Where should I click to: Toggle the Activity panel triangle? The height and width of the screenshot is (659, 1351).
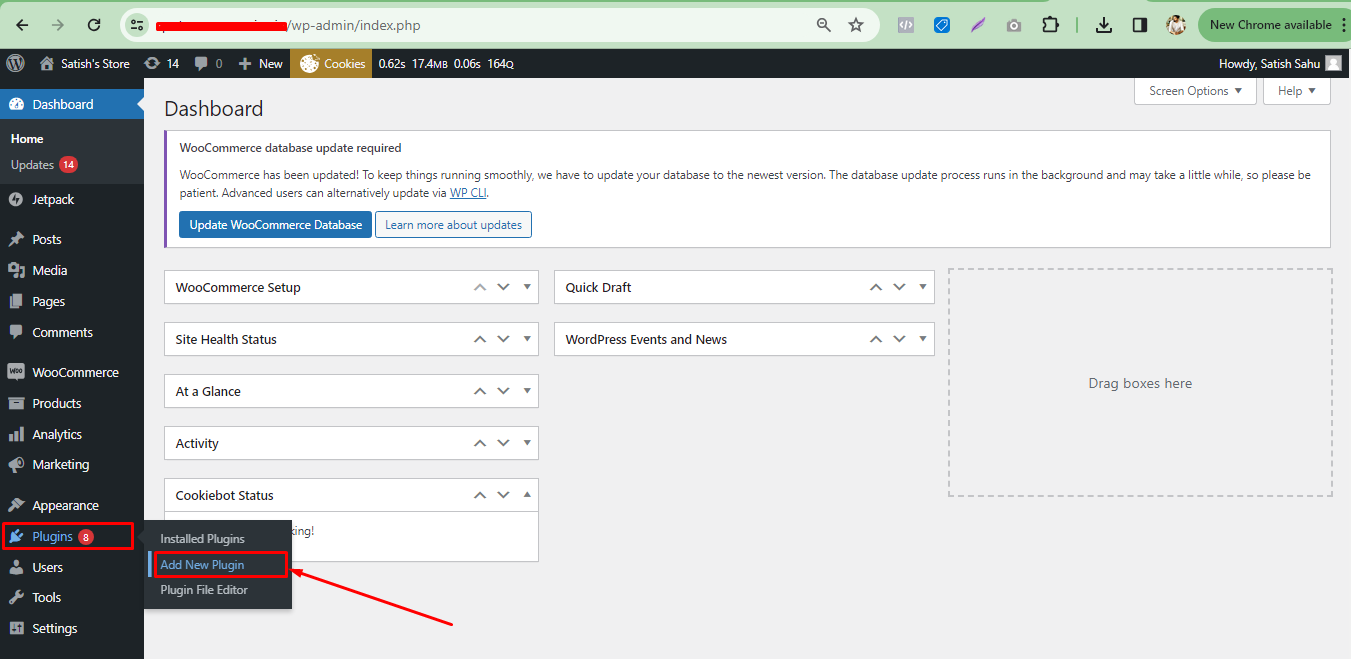[527, 443]
